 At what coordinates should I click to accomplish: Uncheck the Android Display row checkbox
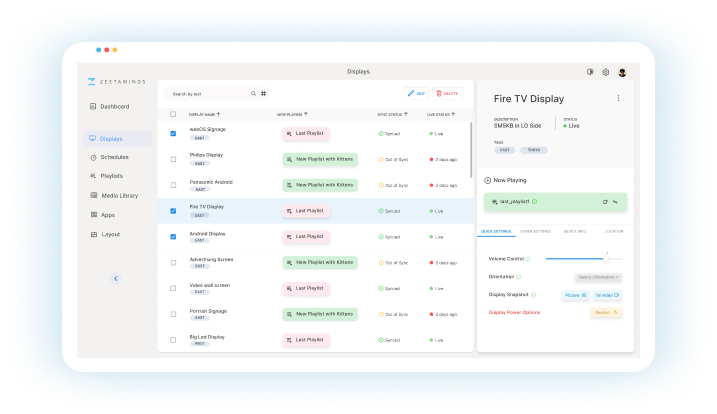[173, 237]
